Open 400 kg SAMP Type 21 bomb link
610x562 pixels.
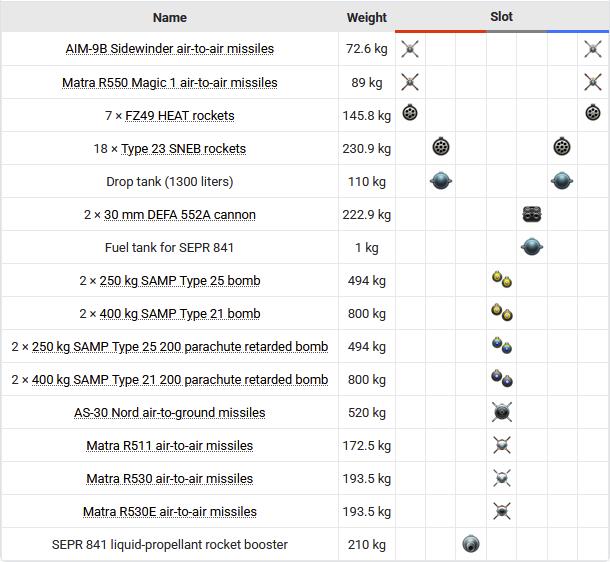(x=180, y=313)
